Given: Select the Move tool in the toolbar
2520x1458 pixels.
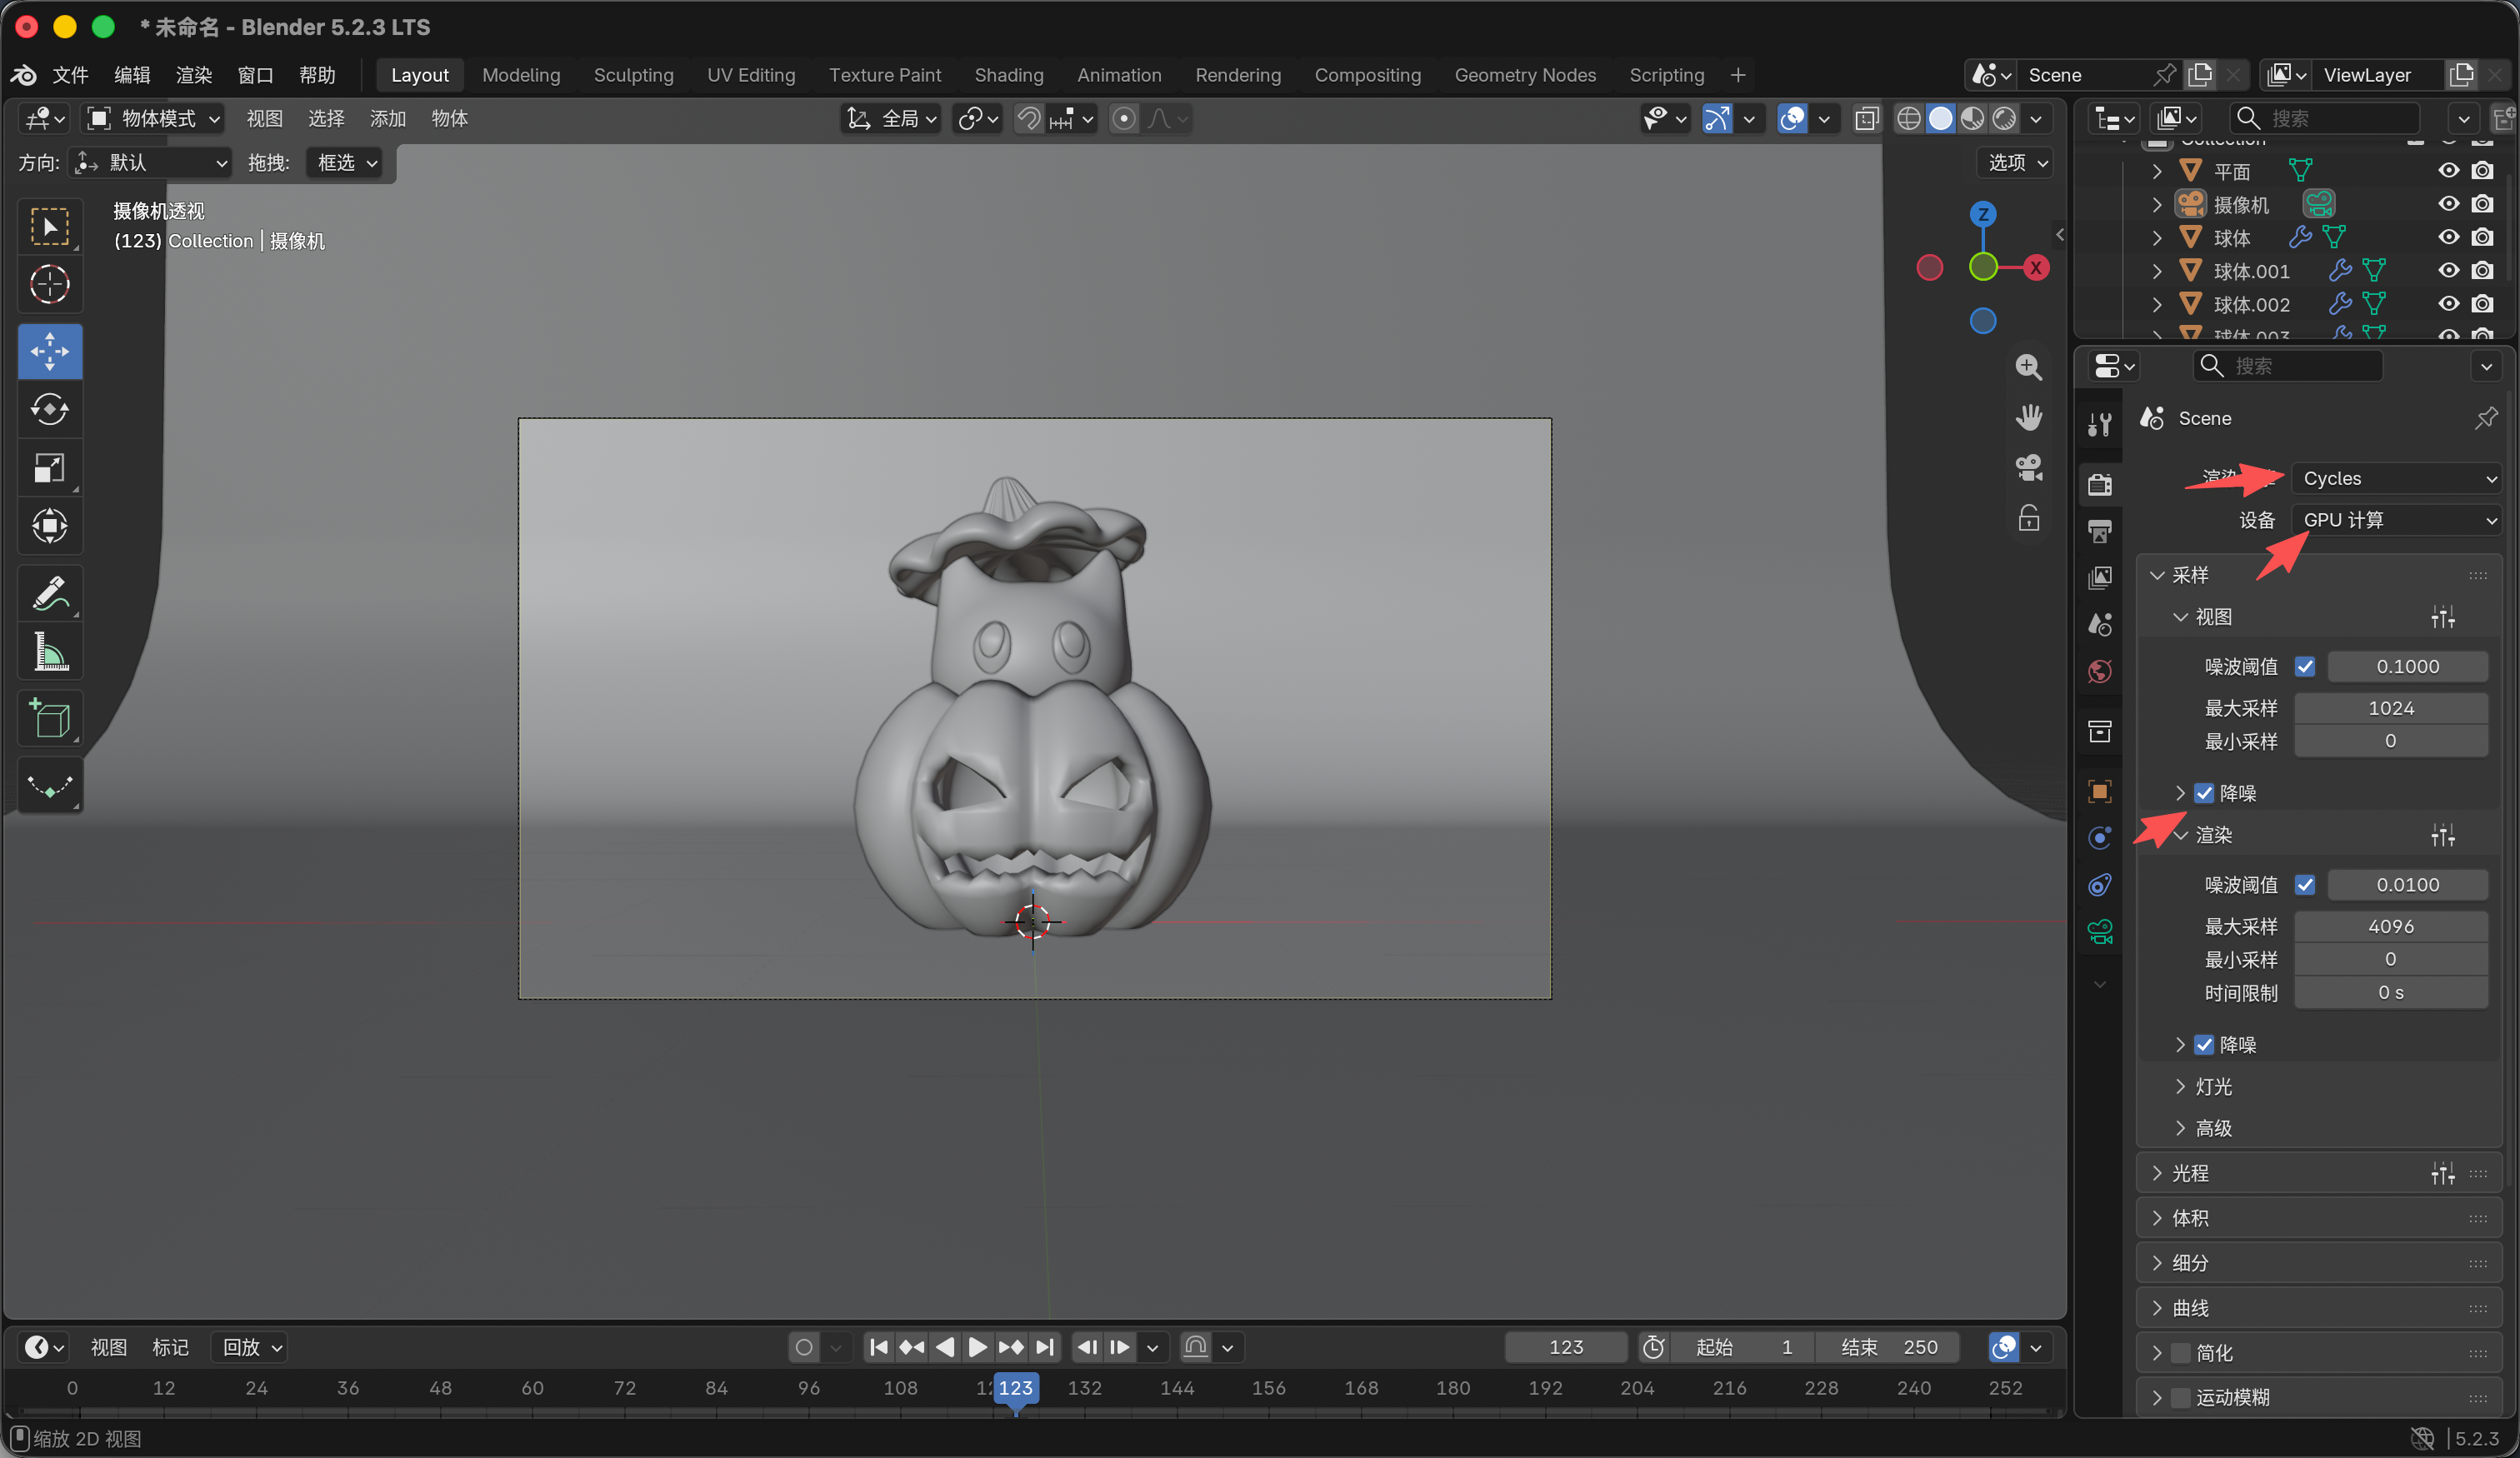Looking at the screenshot, I should point(50,352).
